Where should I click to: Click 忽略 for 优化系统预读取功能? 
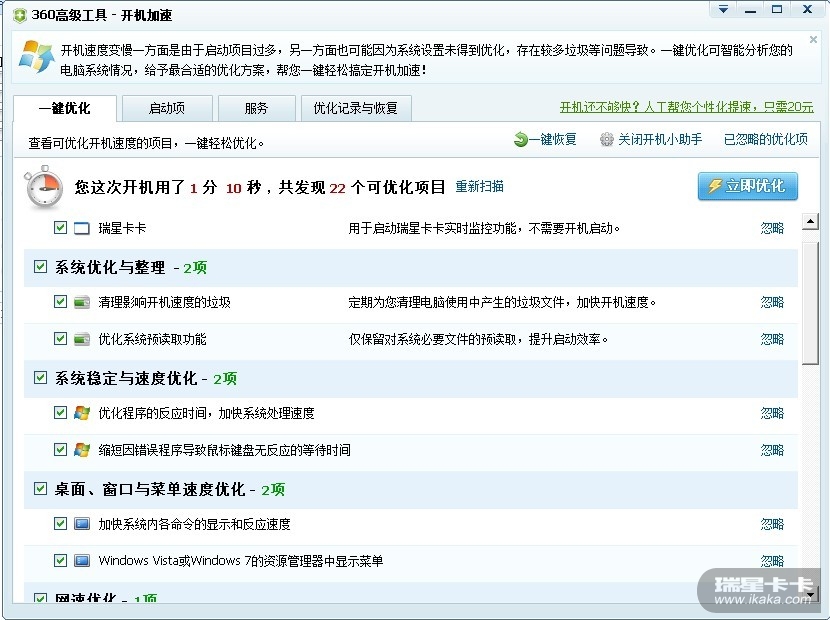pos(772,339)
